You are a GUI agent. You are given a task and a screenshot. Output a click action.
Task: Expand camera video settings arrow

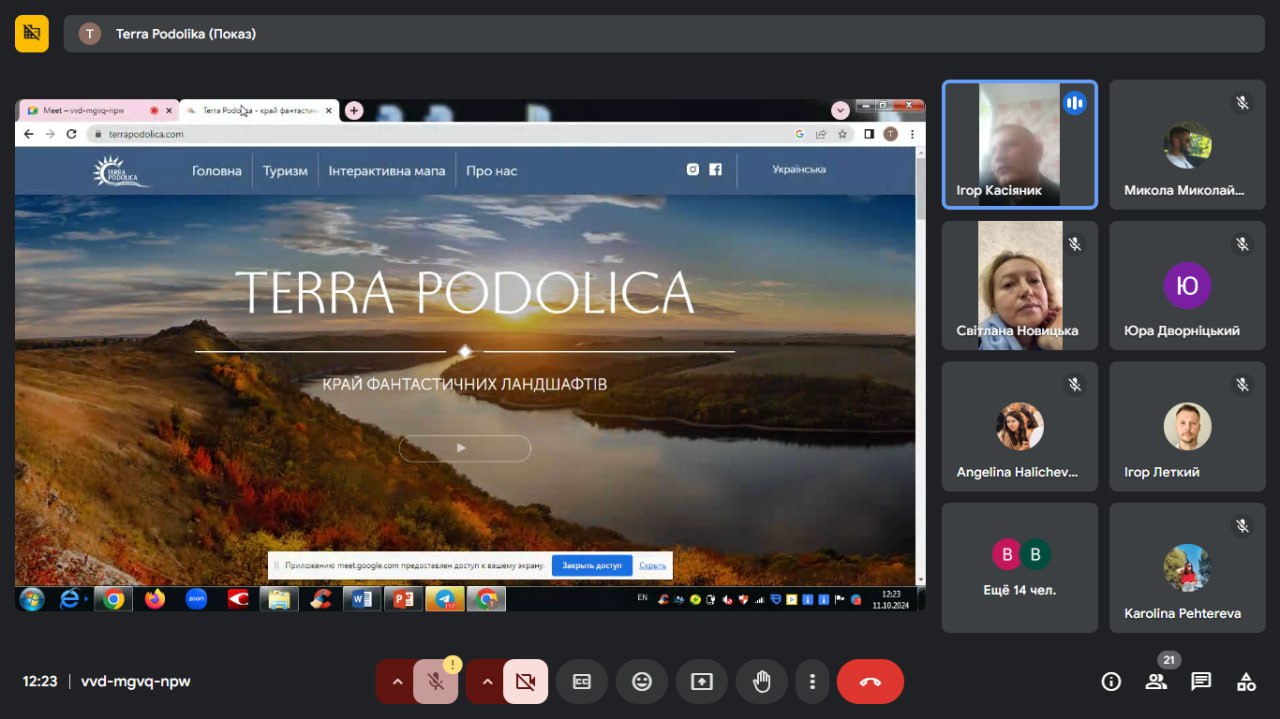486,681
